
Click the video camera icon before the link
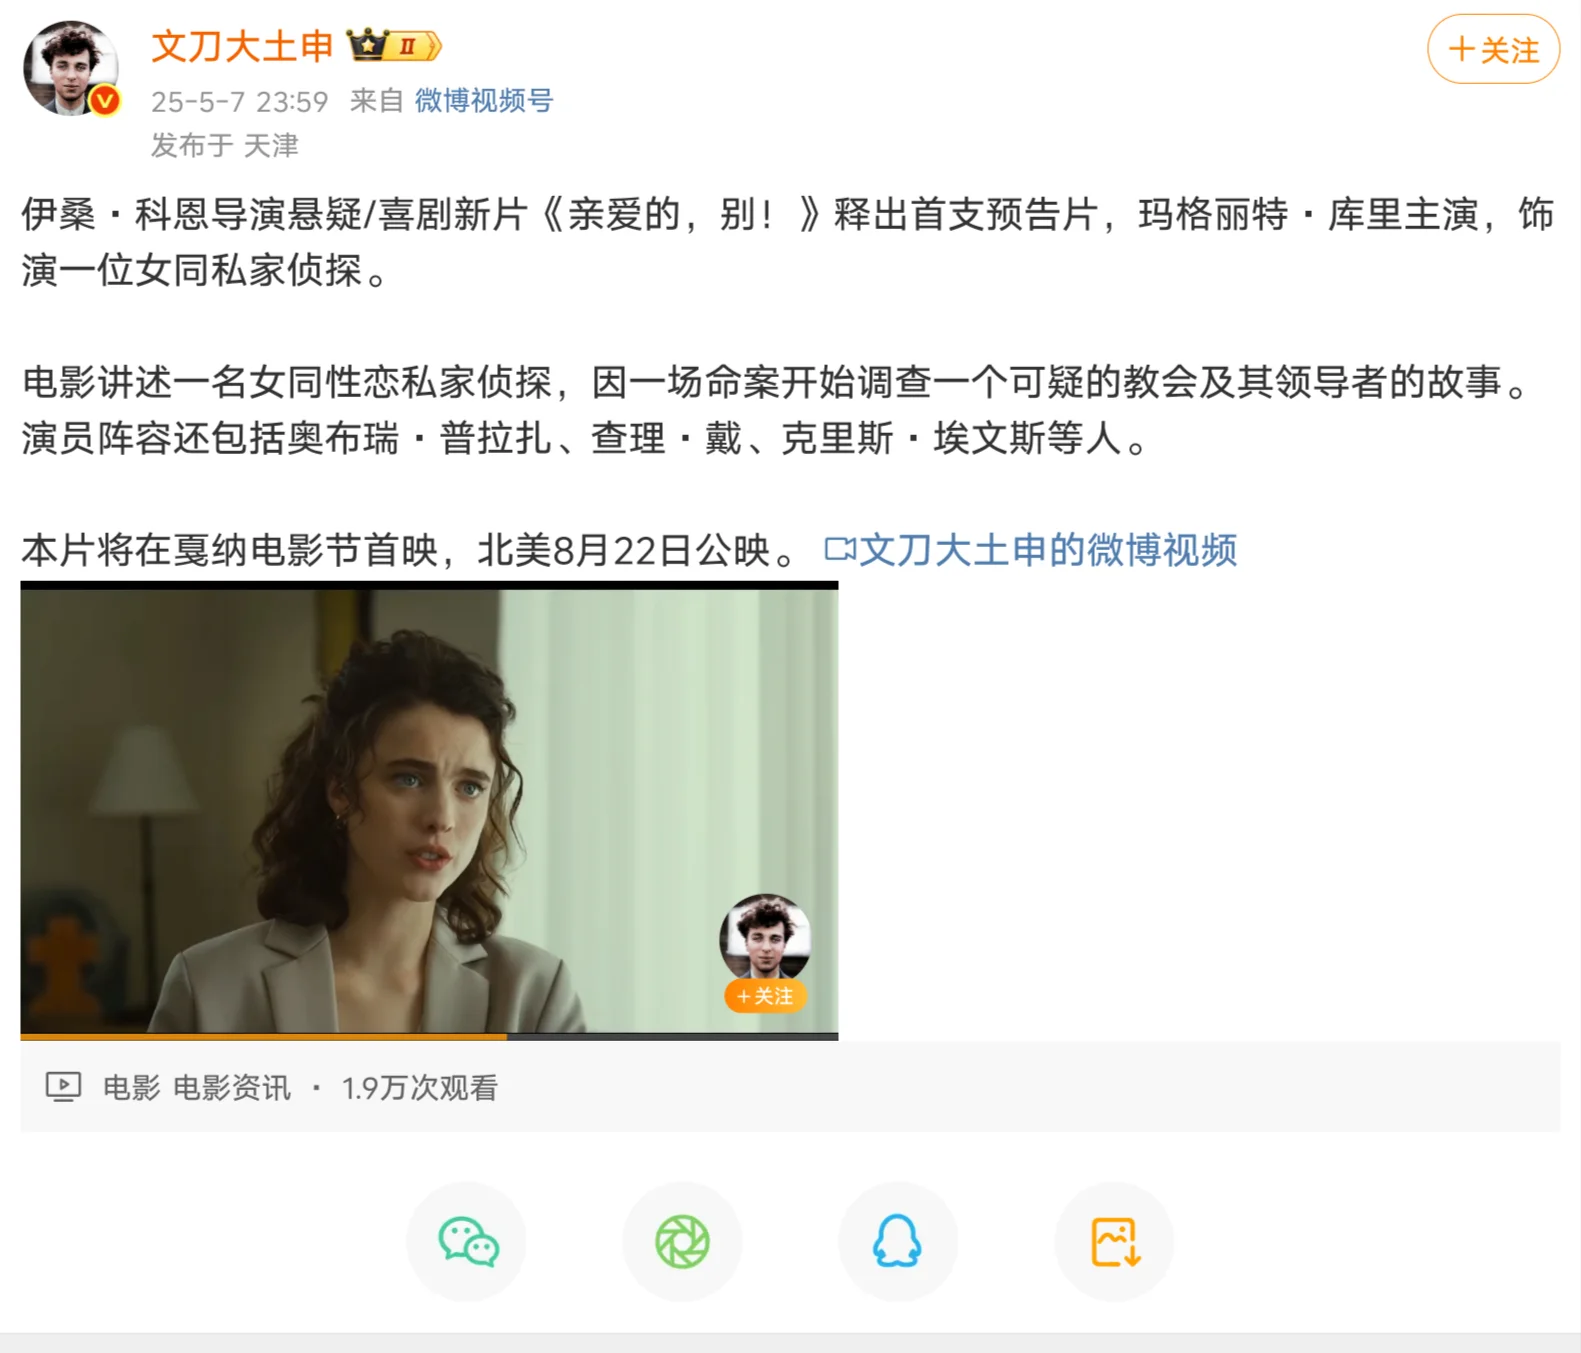[839, 549]
